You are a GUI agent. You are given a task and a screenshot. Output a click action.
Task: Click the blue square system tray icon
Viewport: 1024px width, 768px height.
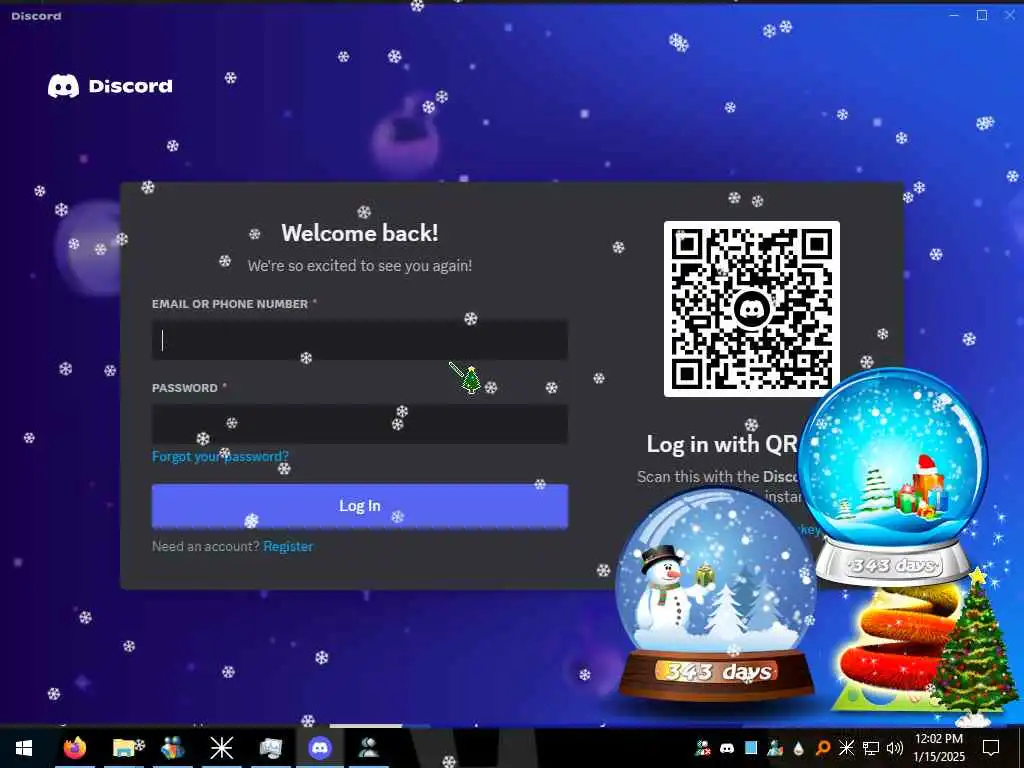pyautogui.click(x=751, y=747)
